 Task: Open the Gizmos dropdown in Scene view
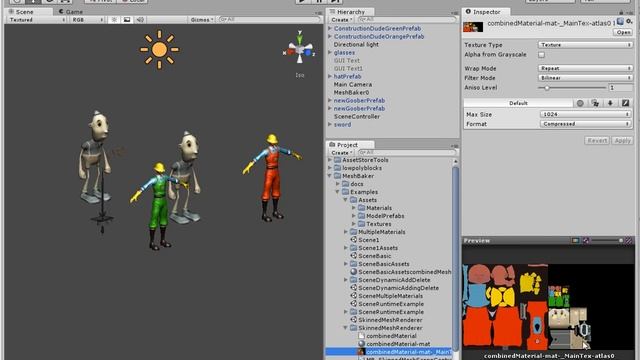coord(202,20)
